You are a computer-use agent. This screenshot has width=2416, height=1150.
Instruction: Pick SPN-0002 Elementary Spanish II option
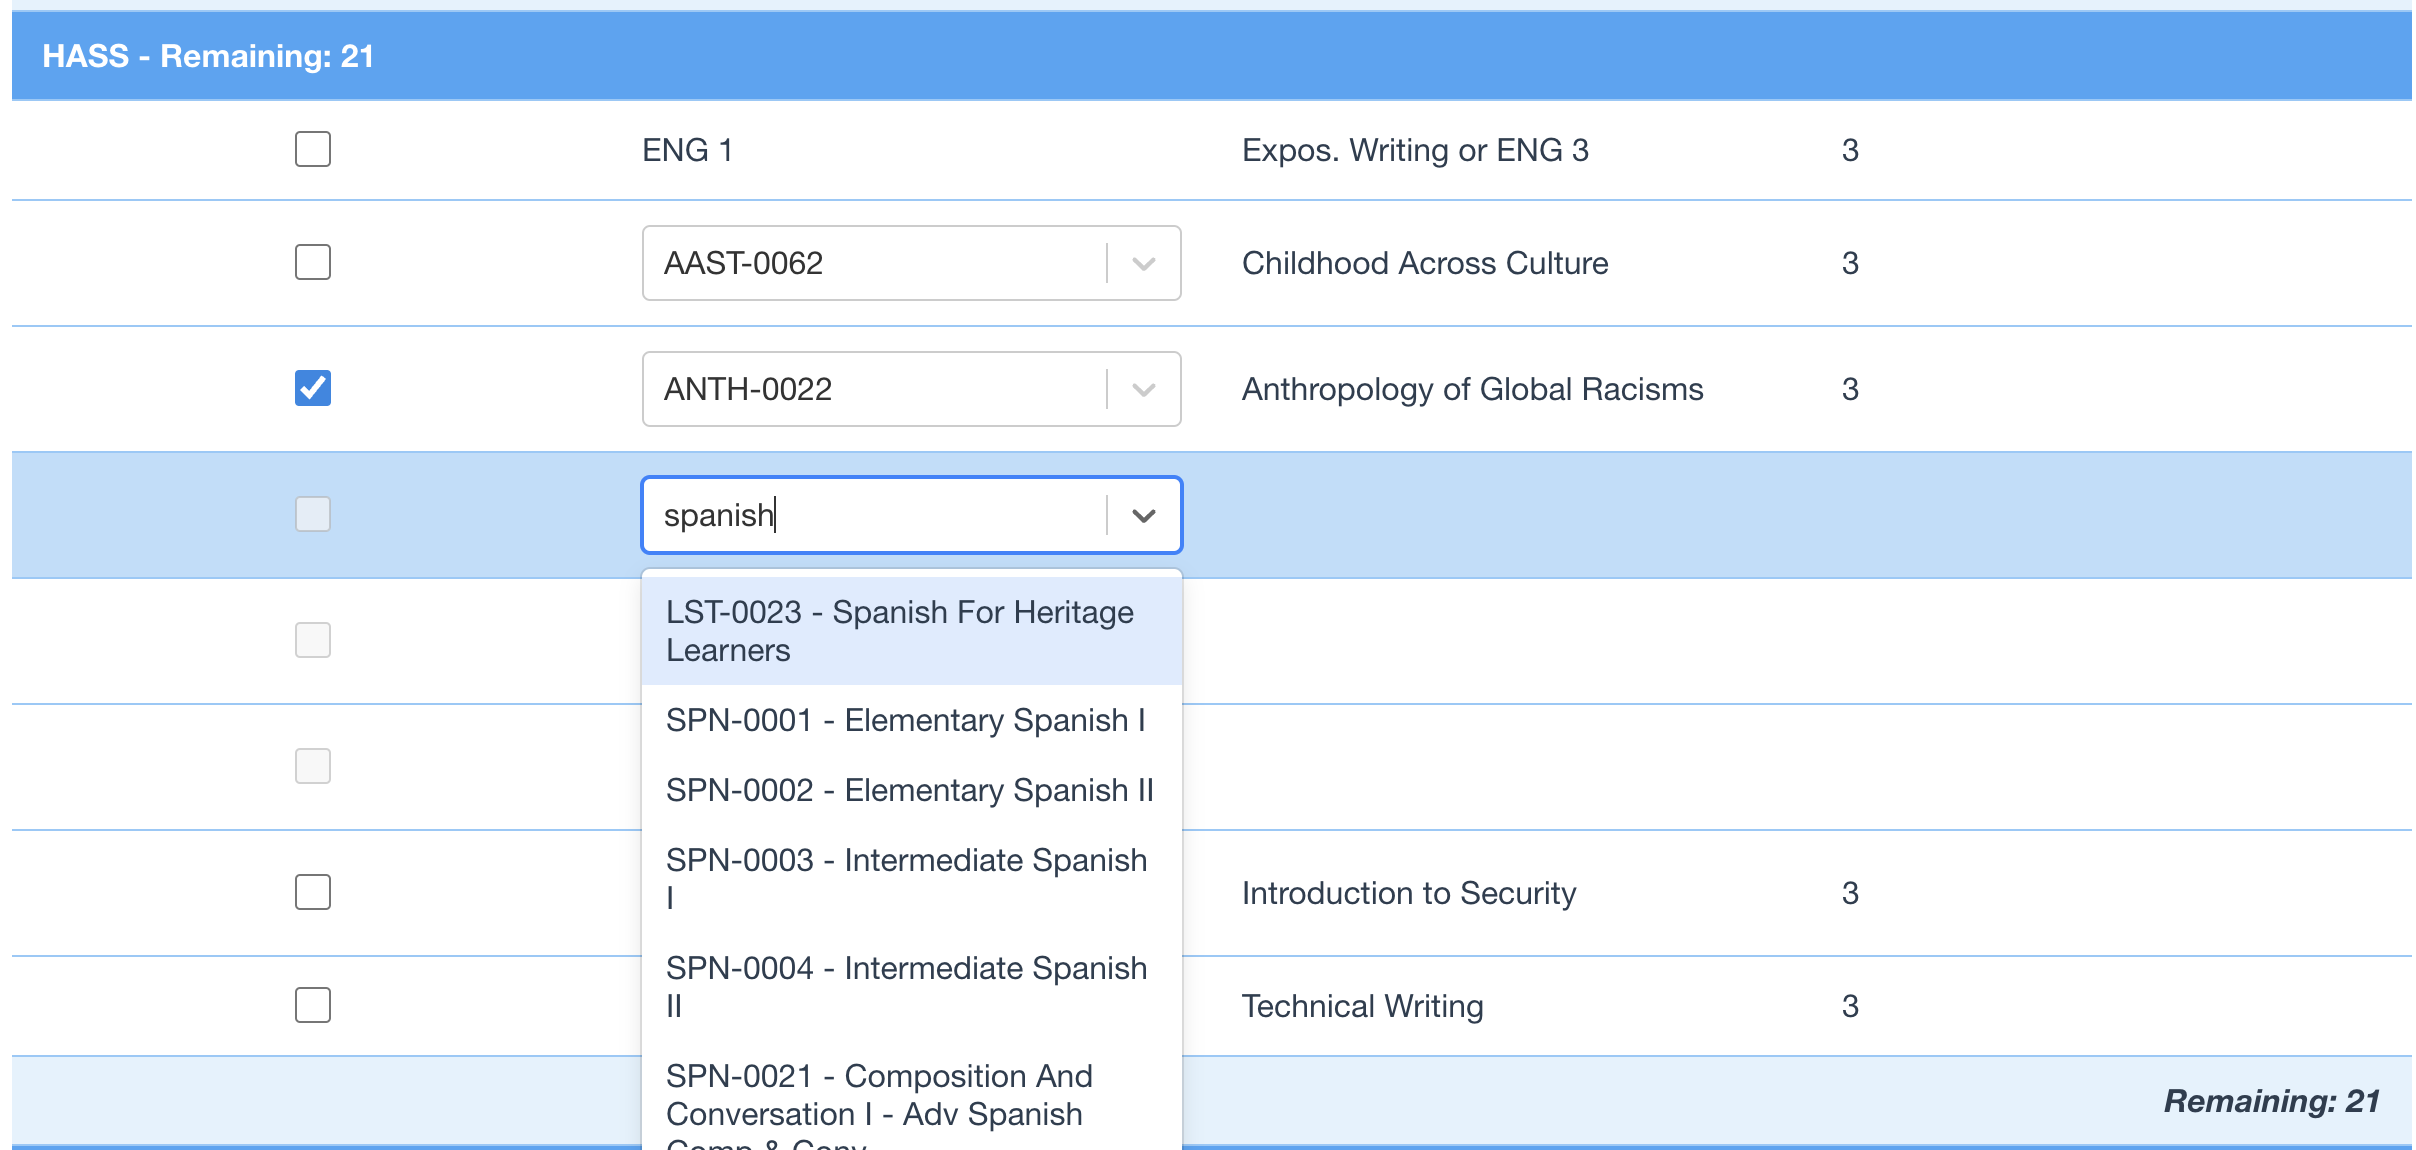point(909,790)
